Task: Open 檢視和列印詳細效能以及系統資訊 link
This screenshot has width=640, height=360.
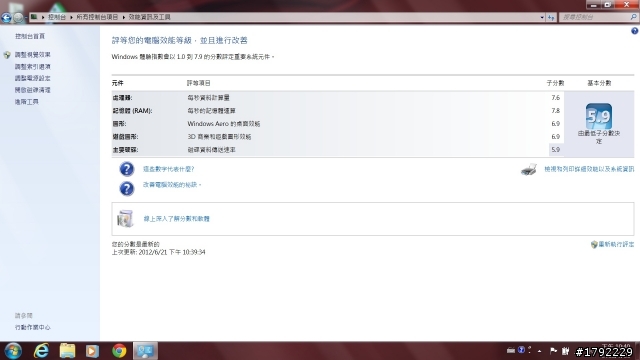Action: [x=589, y=169]
